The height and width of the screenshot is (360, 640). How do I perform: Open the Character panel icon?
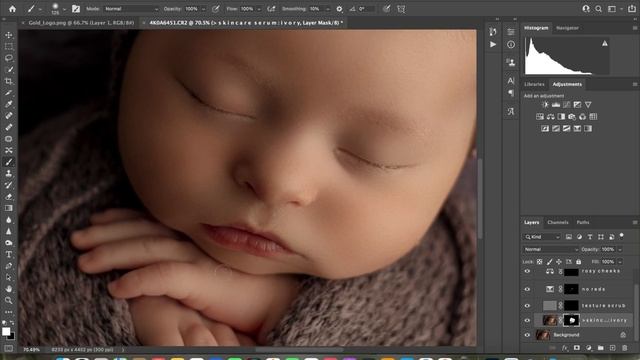click(x=511, y=80)
